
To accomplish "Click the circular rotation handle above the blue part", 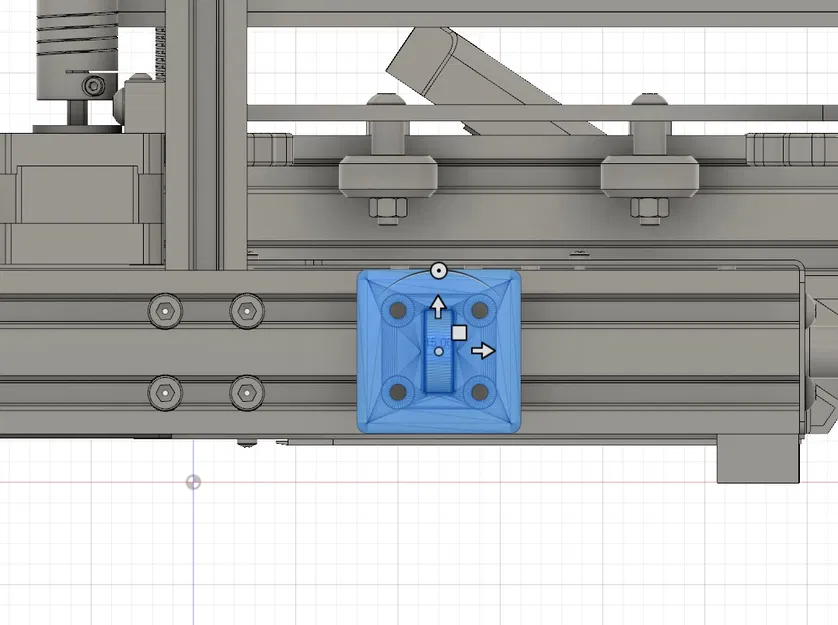I will tap(439, 271).
